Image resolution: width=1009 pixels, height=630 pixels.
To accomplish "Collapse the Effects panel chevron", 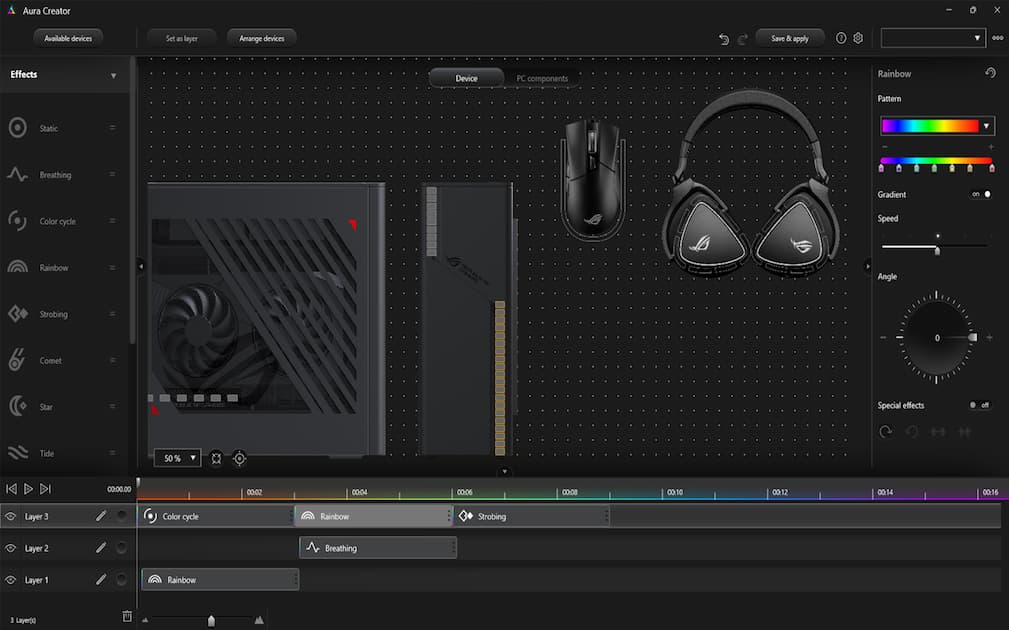I will (113, 74).
